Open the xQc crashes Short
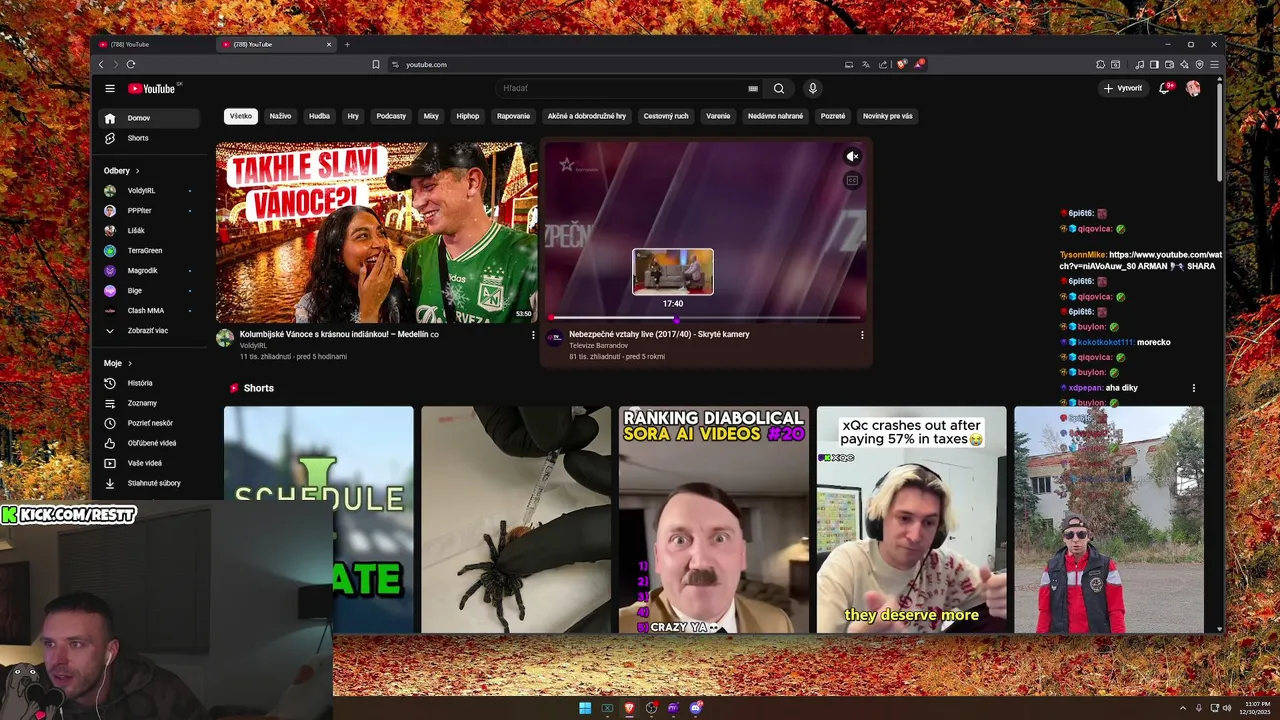 tap(911, 519)
